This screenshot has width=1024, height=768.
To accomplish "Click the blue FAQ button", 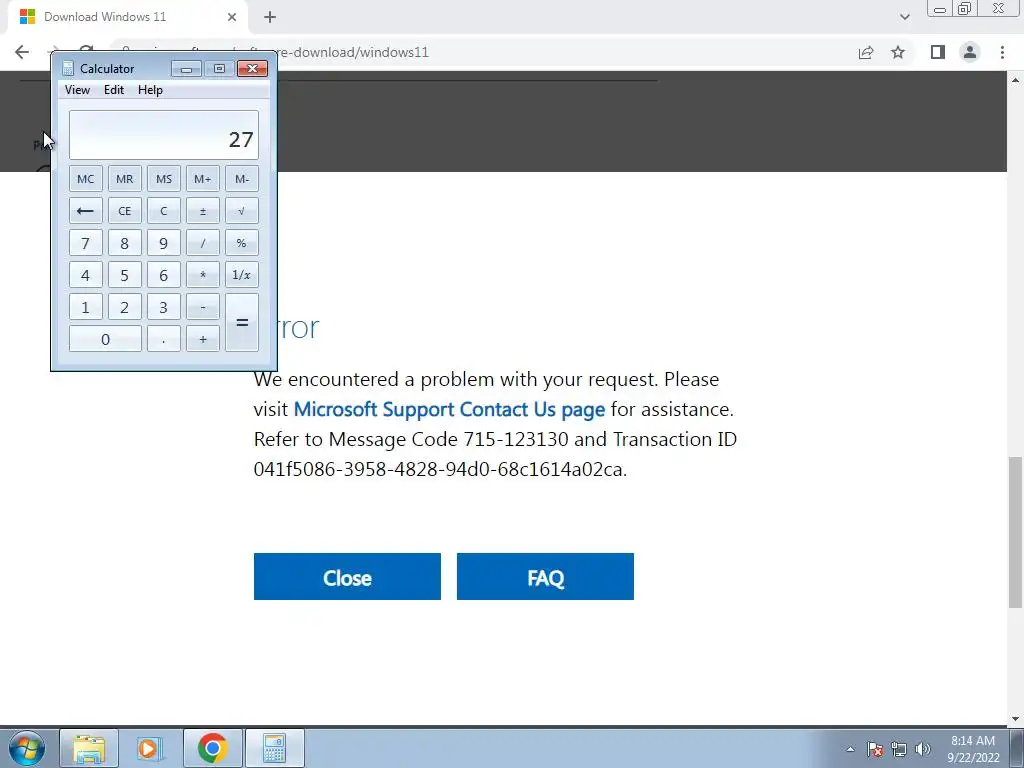I will click(545, 577).
